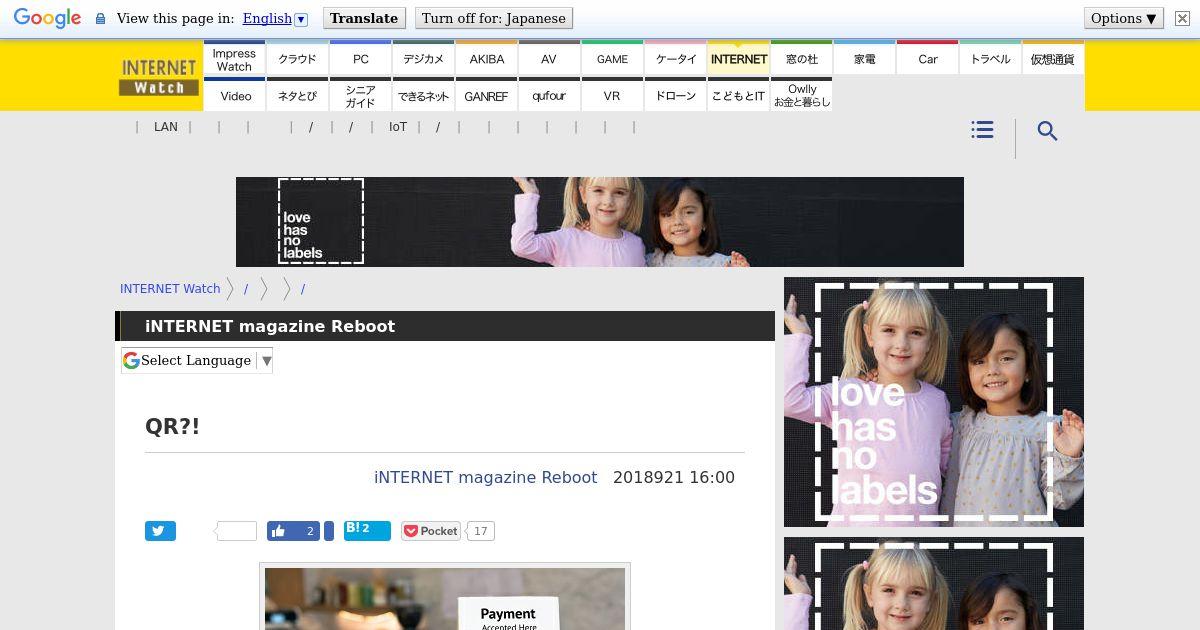Open the 仮想通貨 tab
The height and width of the screenshot is (630, 1200).
[1053, 59]
